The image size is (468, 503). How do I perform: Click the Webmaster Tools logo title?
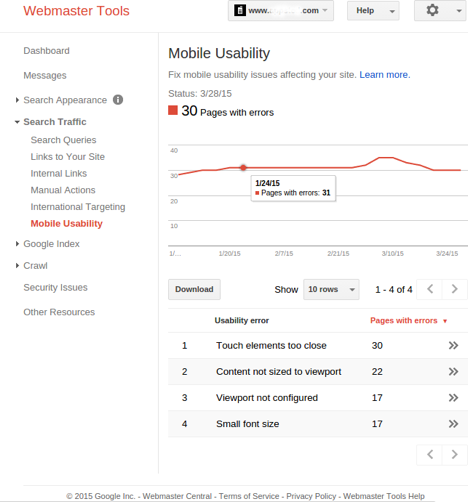[x=76, y=11]
